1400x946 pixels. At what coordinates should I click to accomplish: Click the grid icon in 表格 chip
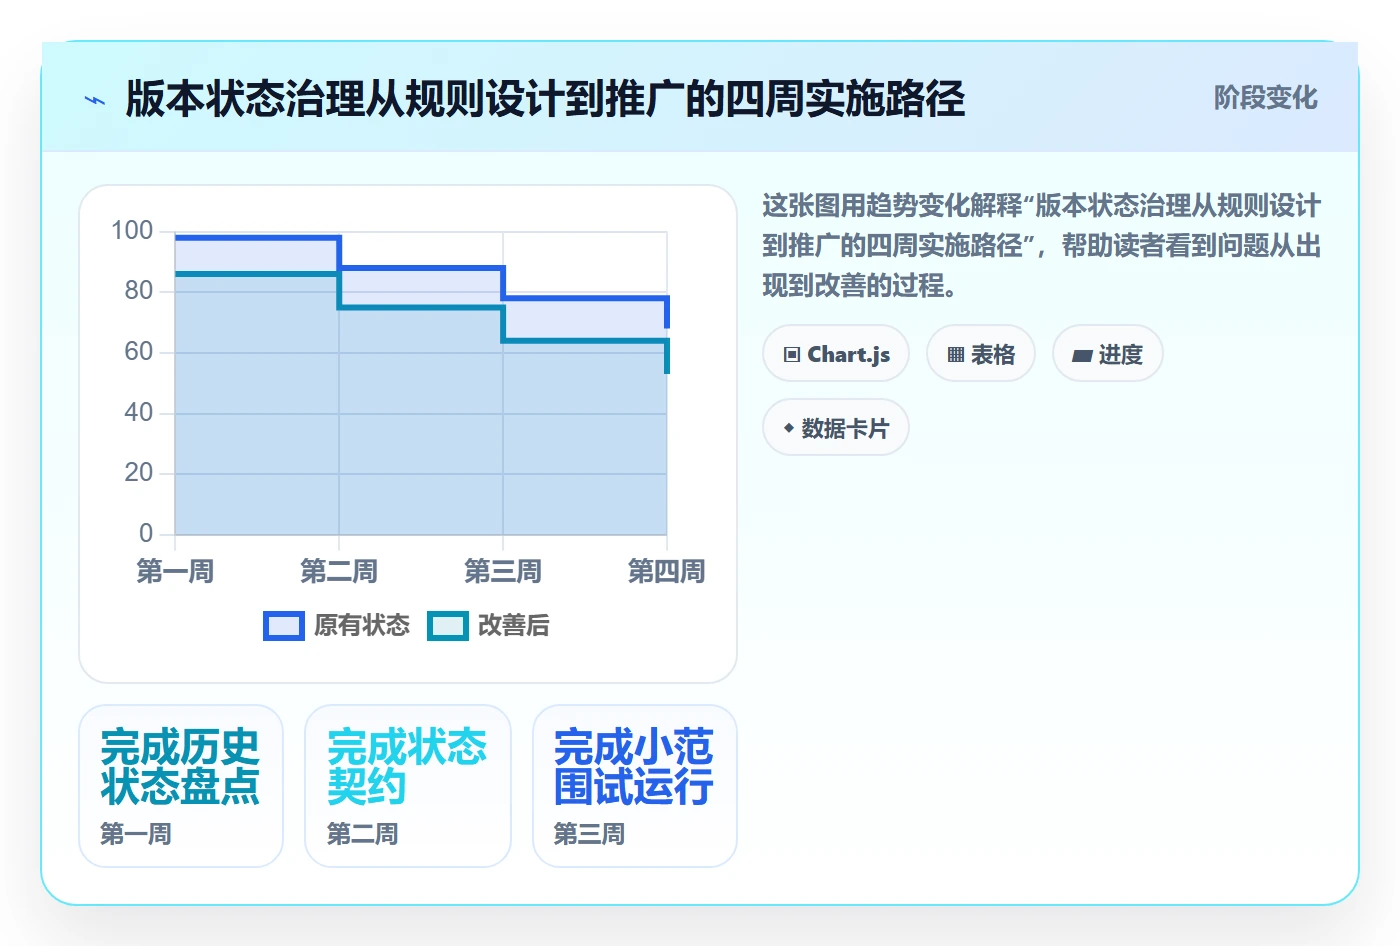pos(956,355)
